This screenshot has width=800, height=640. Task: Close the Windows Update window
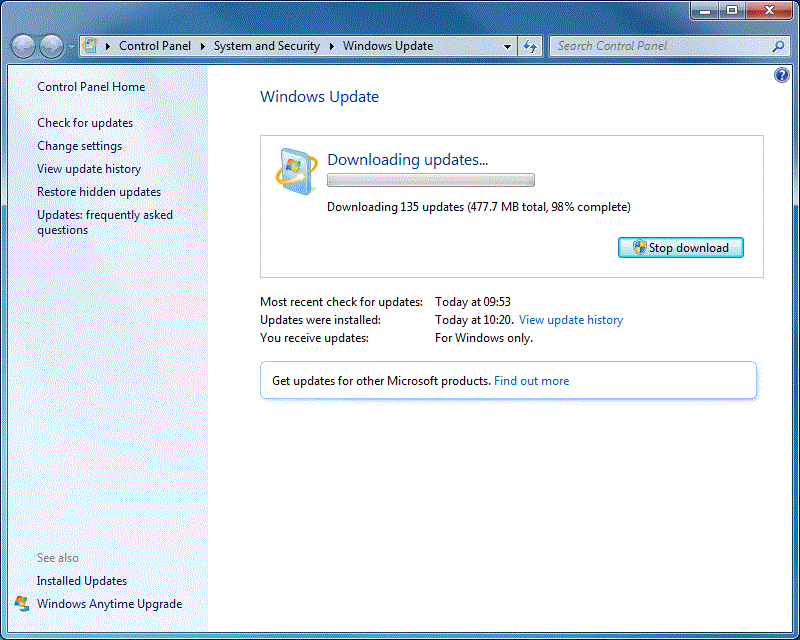[x=769, y=10]
